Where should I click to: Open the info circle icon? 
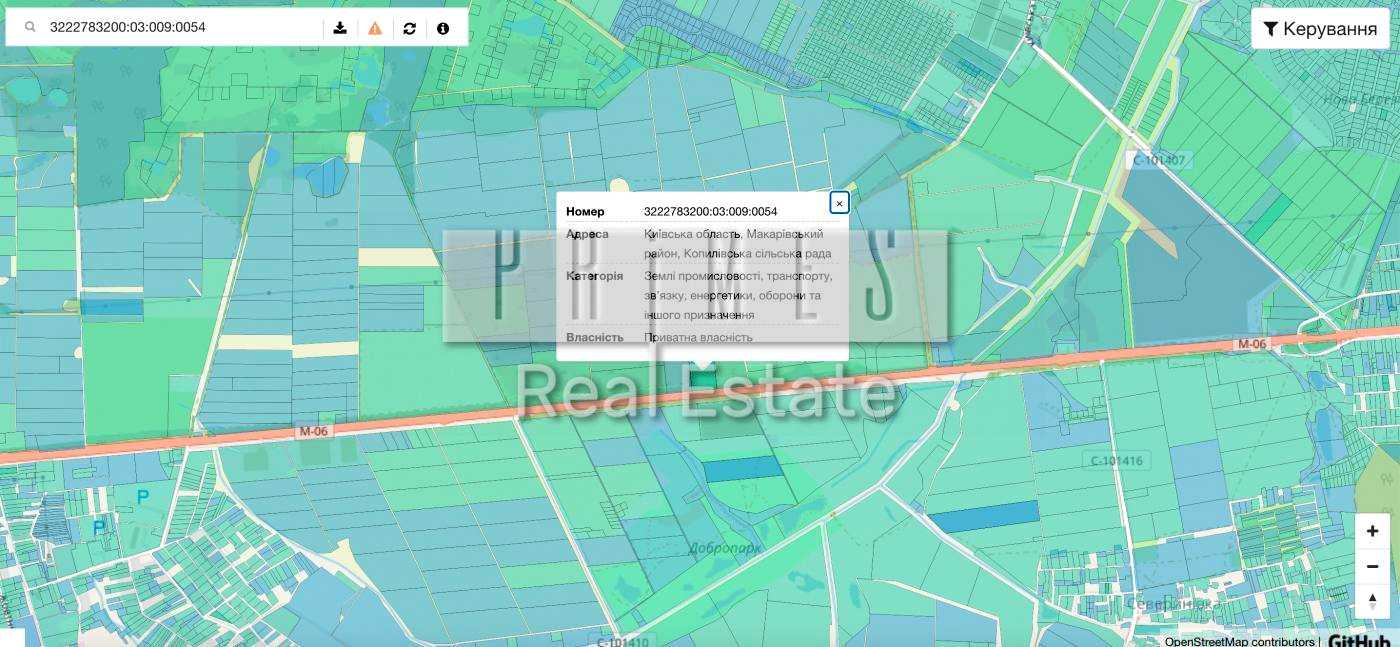coord(443,28)
